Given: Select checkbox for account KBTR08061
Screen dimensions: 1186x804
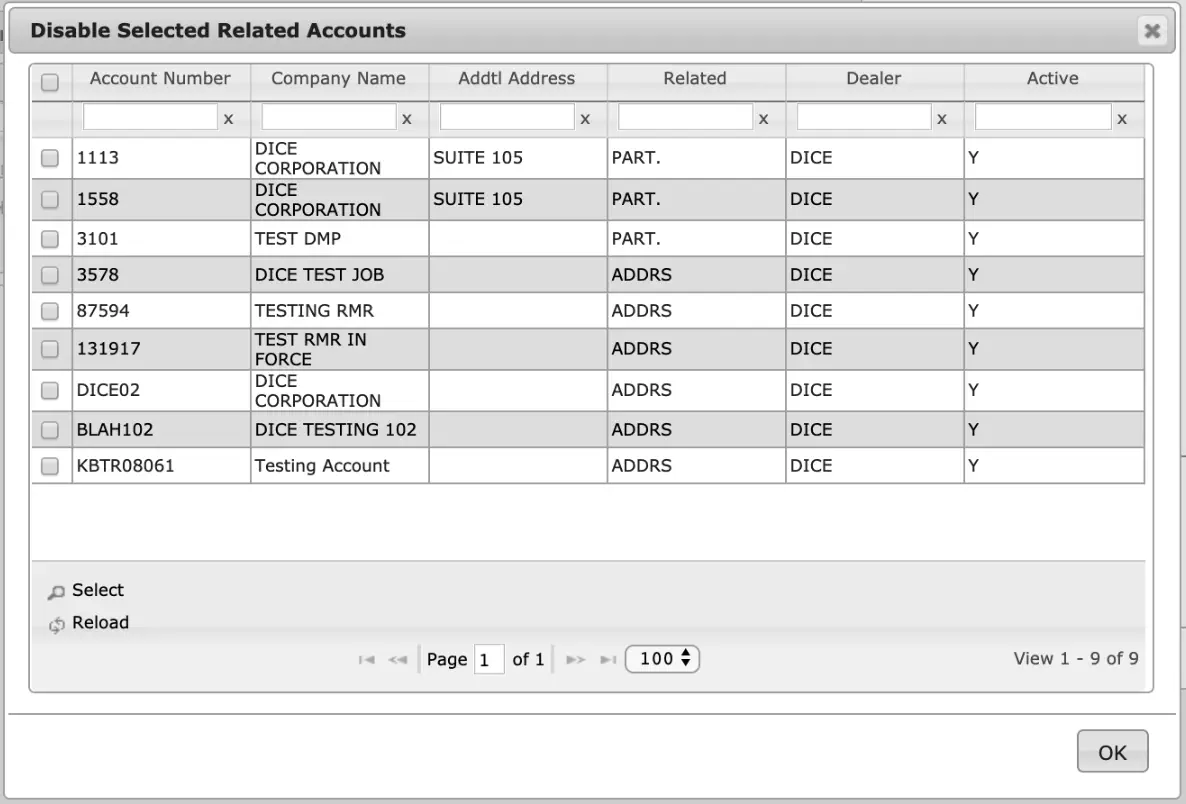Looking at the screenshot, I should 50,466.
